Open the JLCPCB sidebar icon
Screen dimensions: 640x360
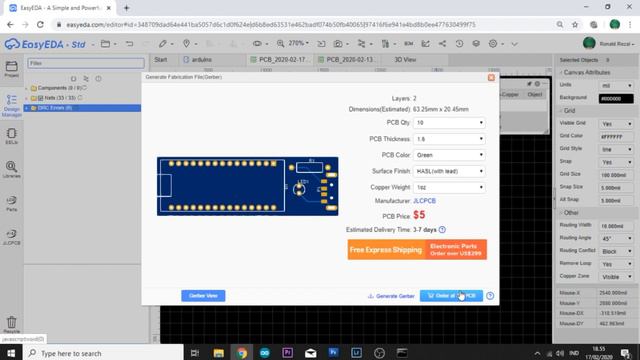[11, 236]
